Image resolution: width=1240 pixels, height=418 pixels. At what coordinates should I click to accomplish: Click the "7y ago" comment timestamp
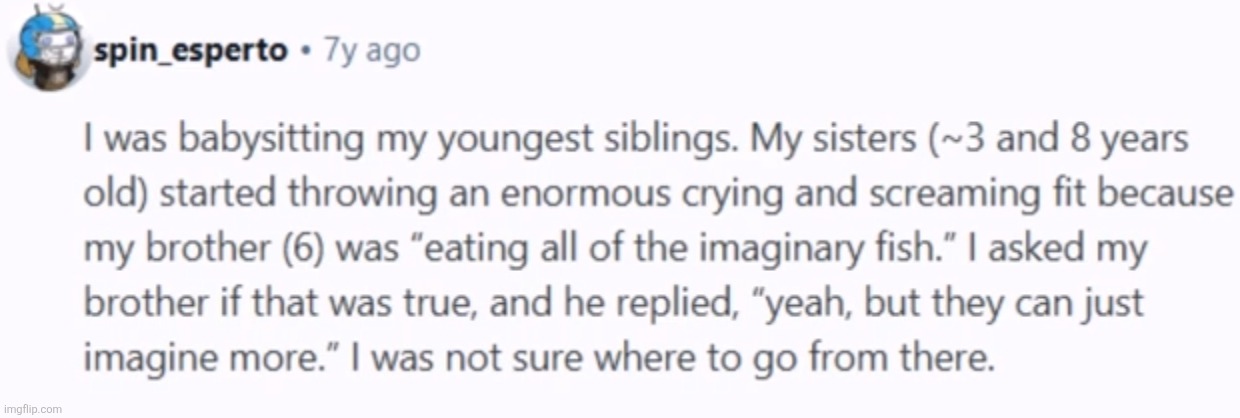pos(370,51)
